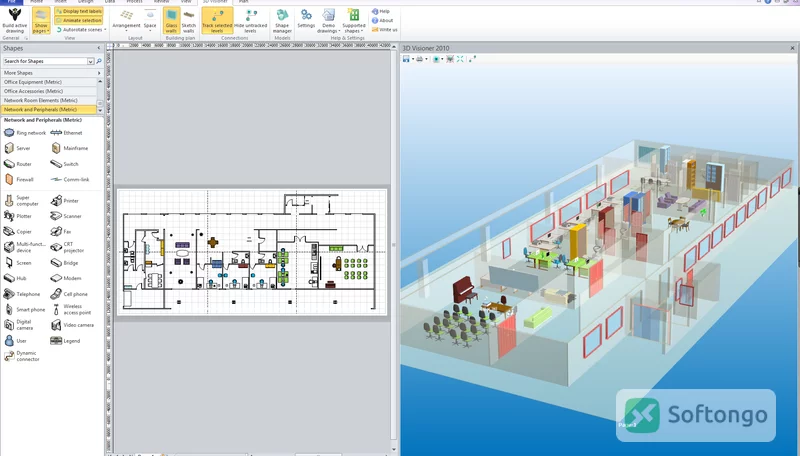This screenshot has height=456, width=800.
Task: Toggle Hide untracked levels
Action: click(x=250, y=21)
